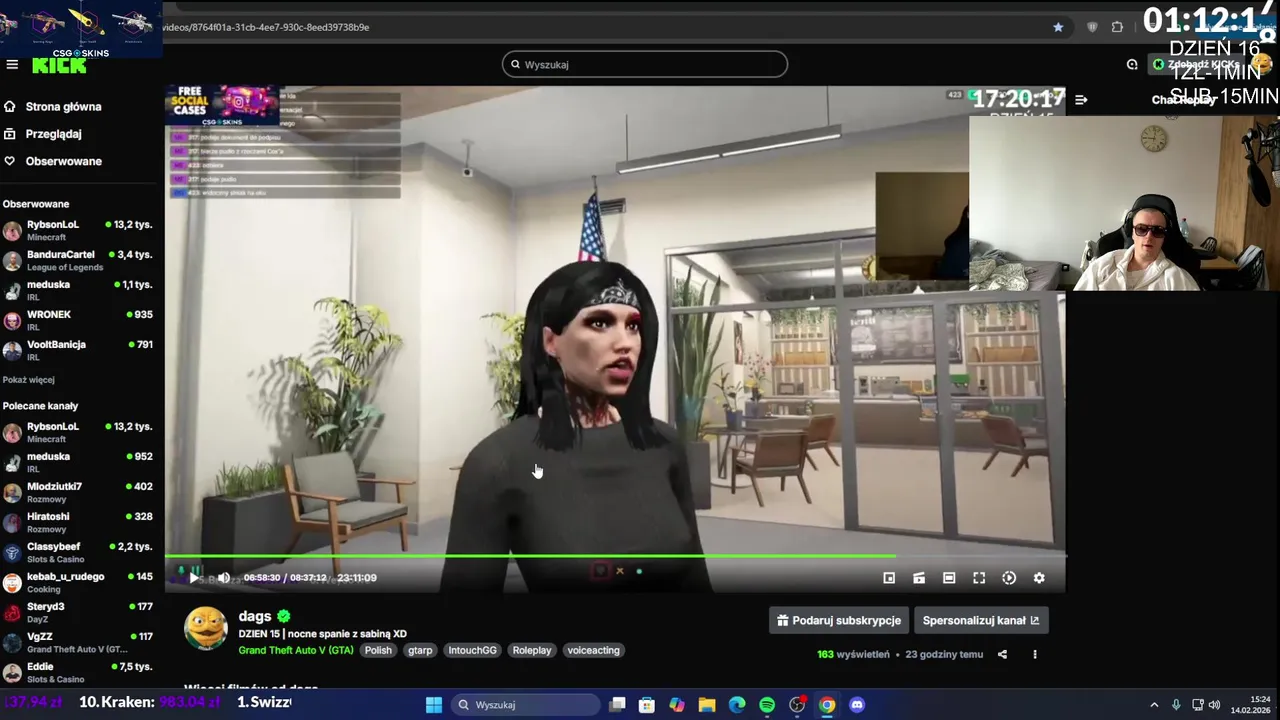Cast video to another device

(919, 578)
